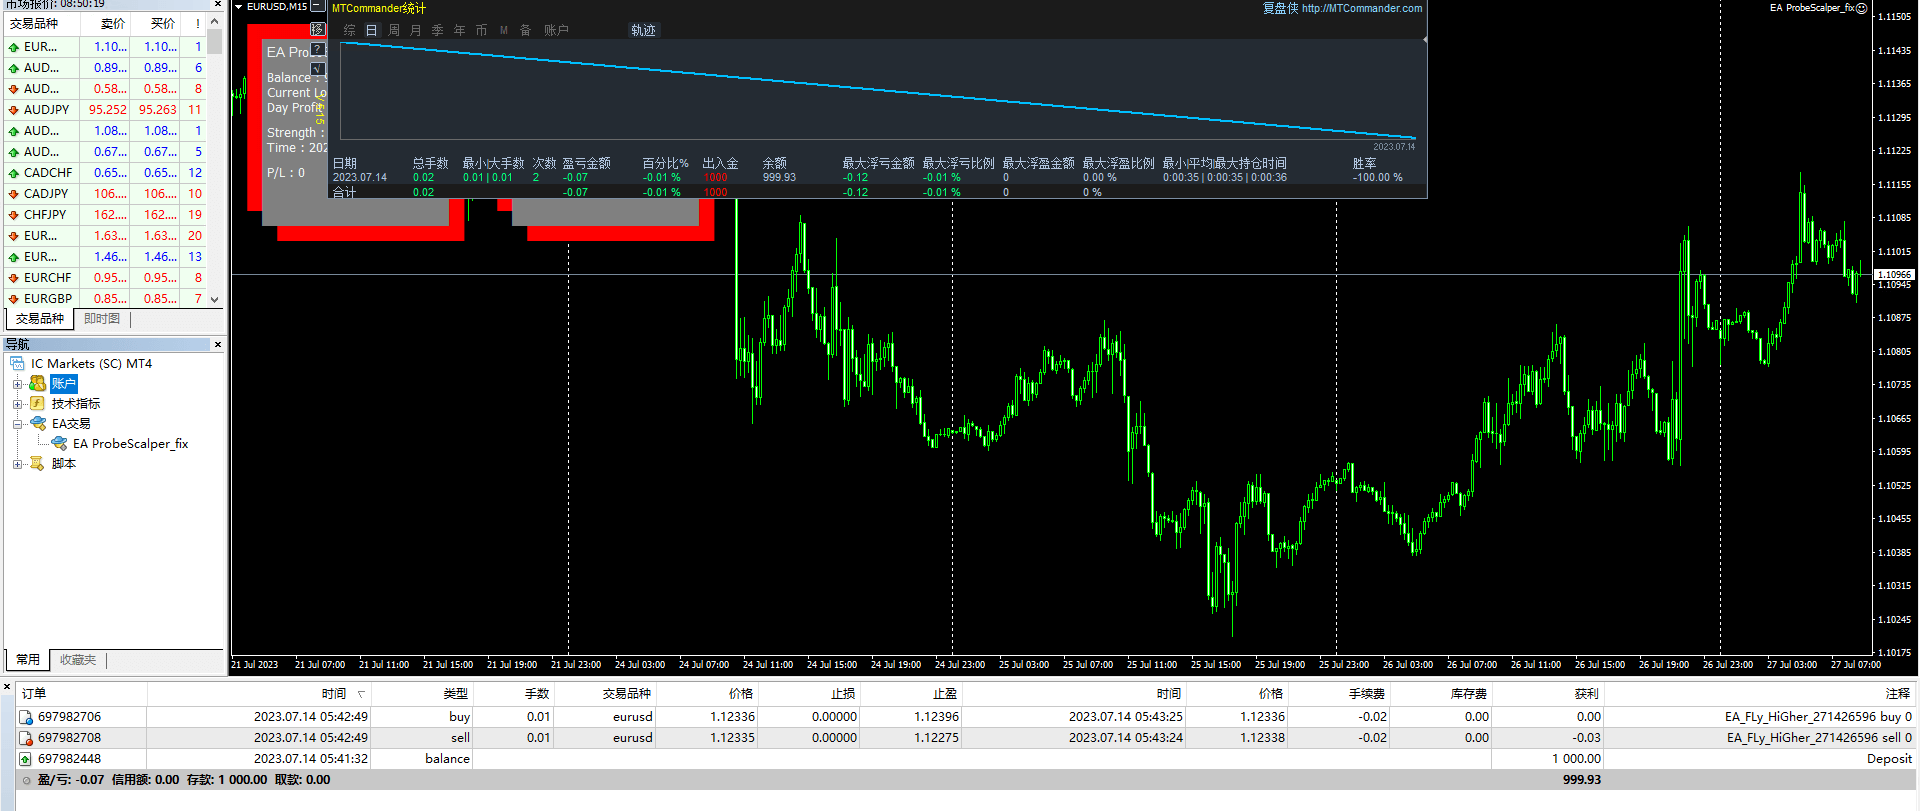Expand the 脚本 tree node
Screen dimensions: 1920x811
(x=17, y=464)
